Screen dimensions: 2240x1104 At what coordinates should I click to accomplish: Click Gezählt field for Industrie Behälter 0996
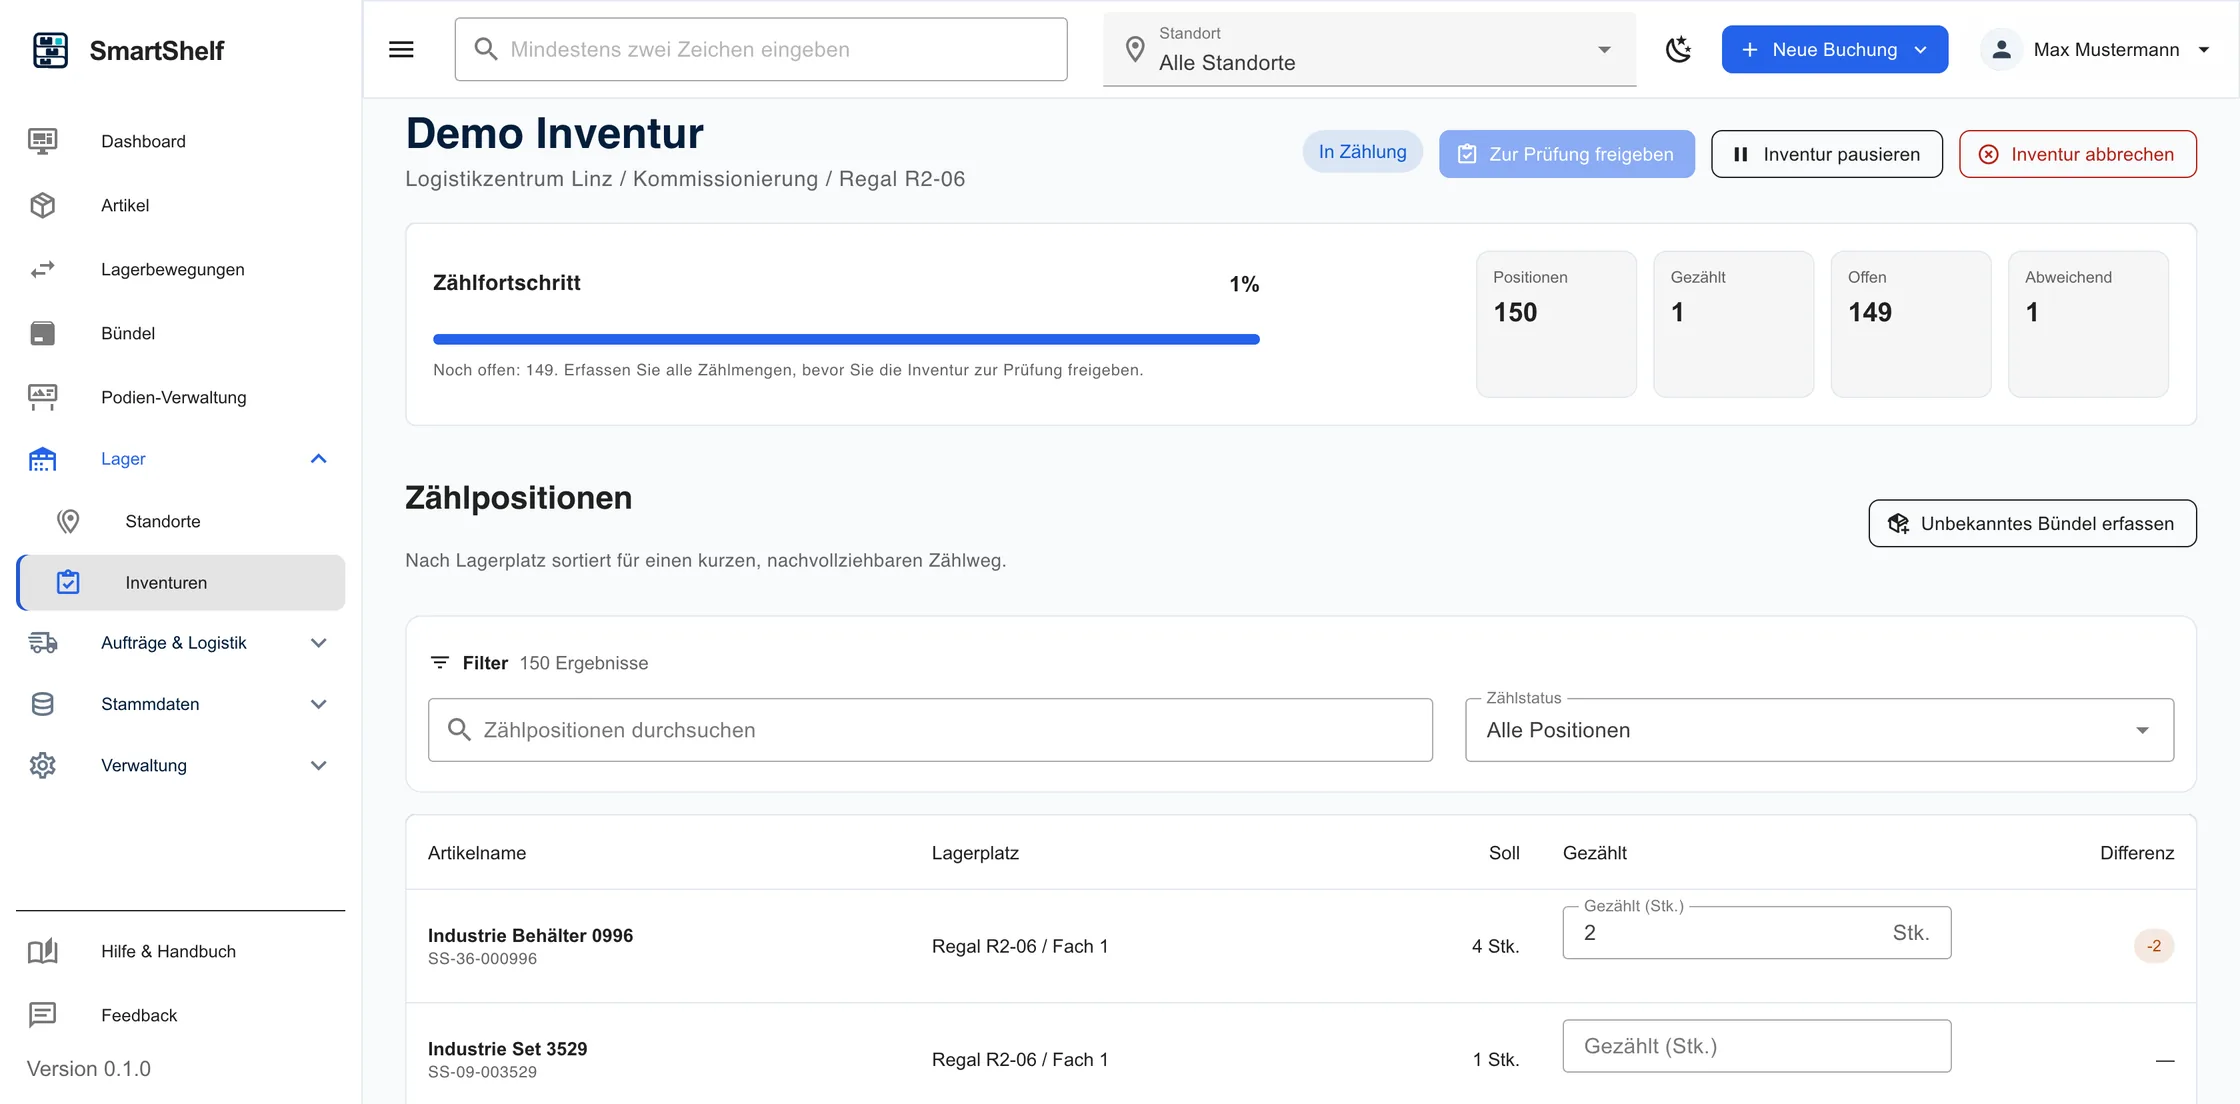pos(1756,933)
